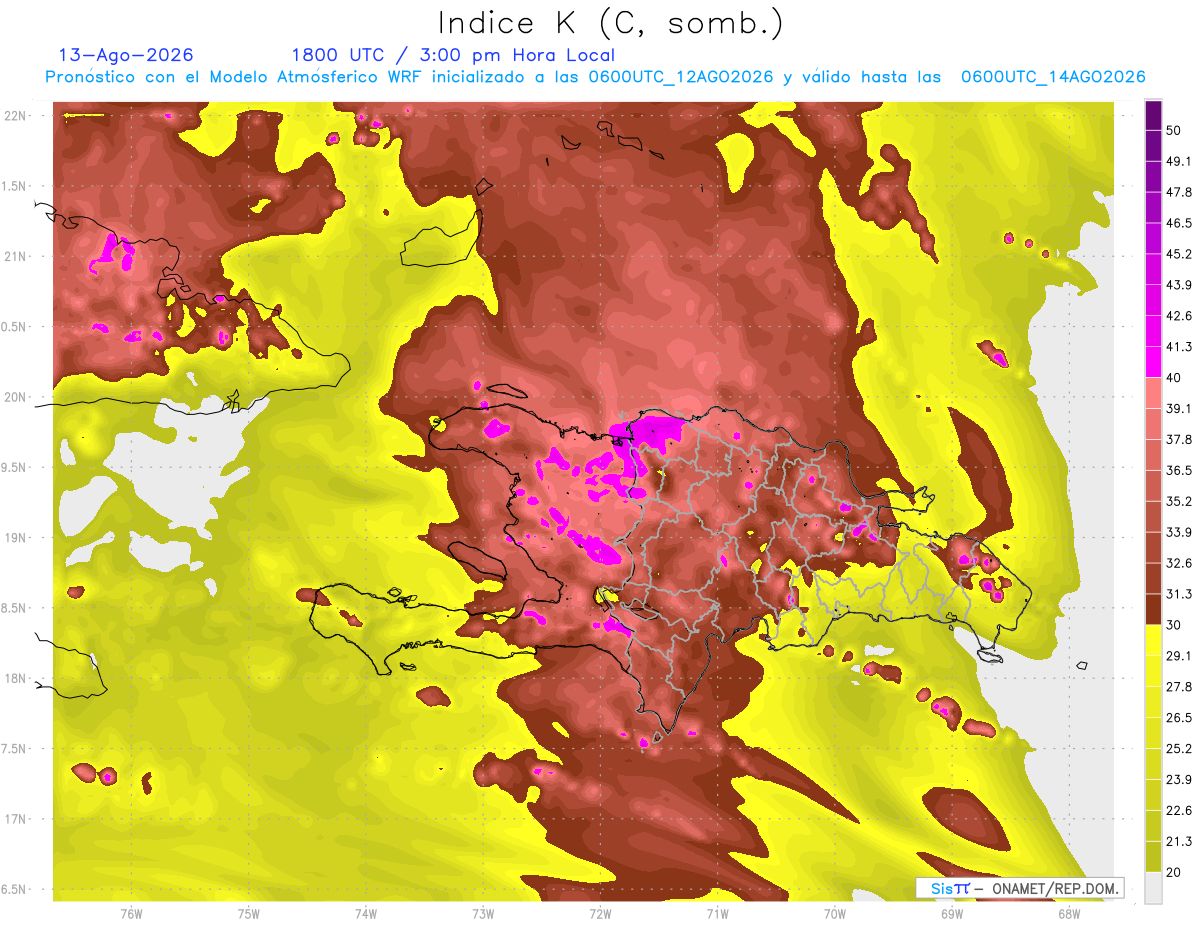Image resolution: width=1200 pixels, height=927 pixels.
Task: Click the dark purple color band above 50
Action: coord(1153,116)
